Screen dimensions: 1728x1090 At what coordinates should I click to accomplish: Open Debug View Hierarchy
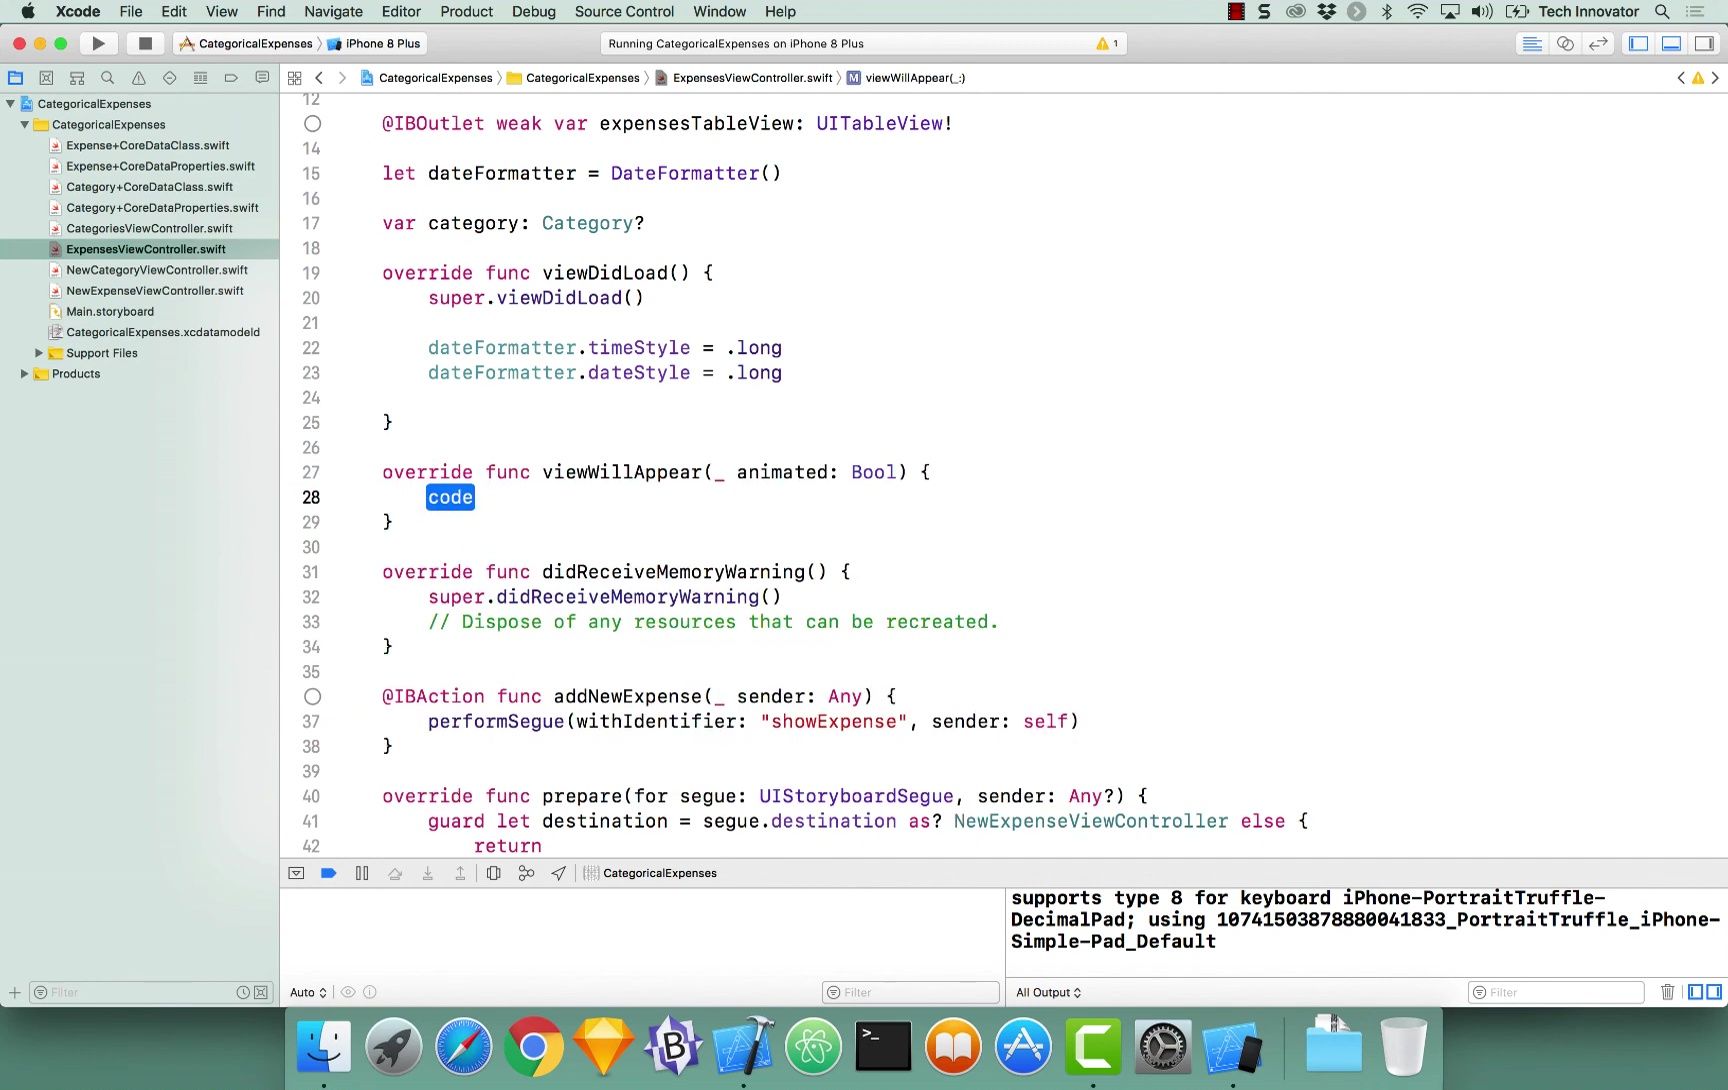[493, 873]
